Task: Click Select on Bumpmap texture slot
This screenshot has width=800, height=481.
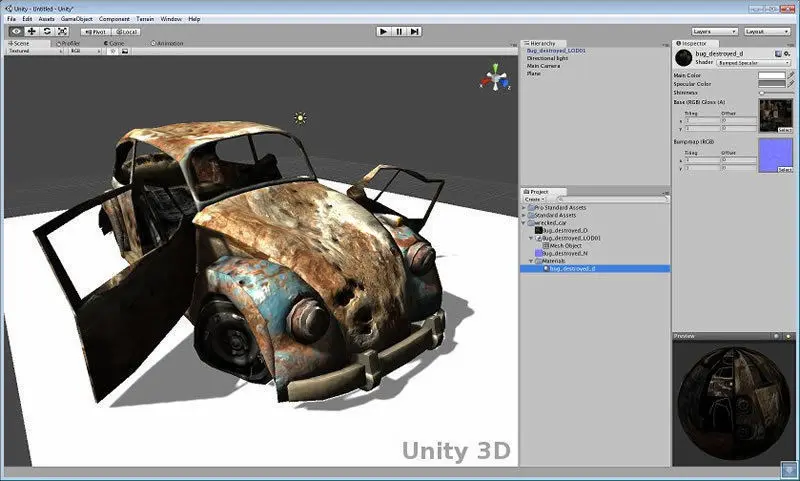Action: (x=785, y=169)
